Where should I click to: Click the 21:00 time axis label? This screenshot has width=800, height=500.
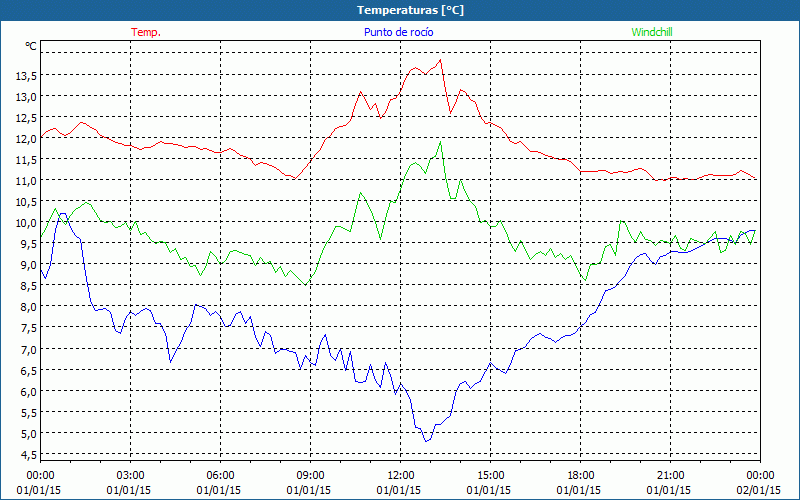670,476
